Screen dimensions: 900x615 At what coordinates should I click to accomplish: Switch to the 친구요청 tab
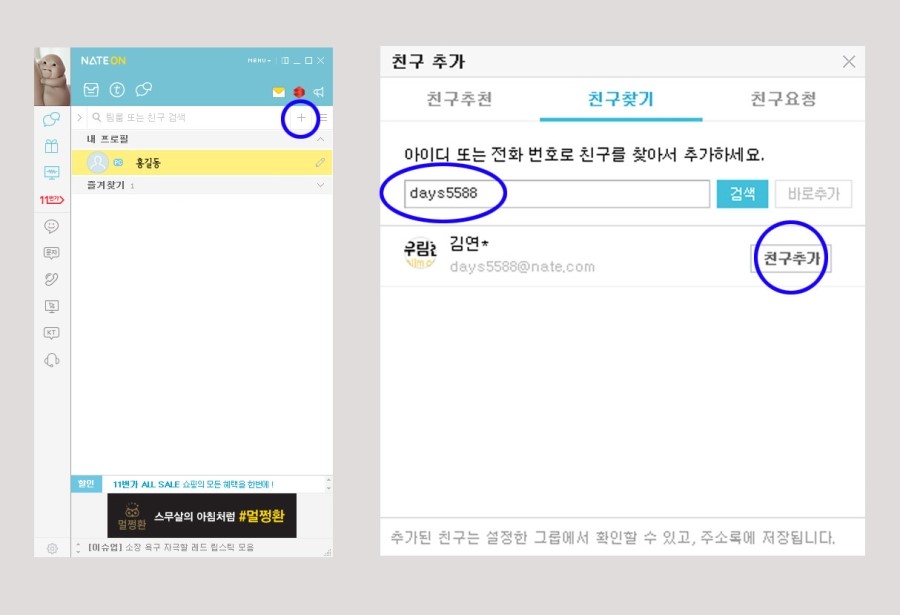click(x=783, y=99)
